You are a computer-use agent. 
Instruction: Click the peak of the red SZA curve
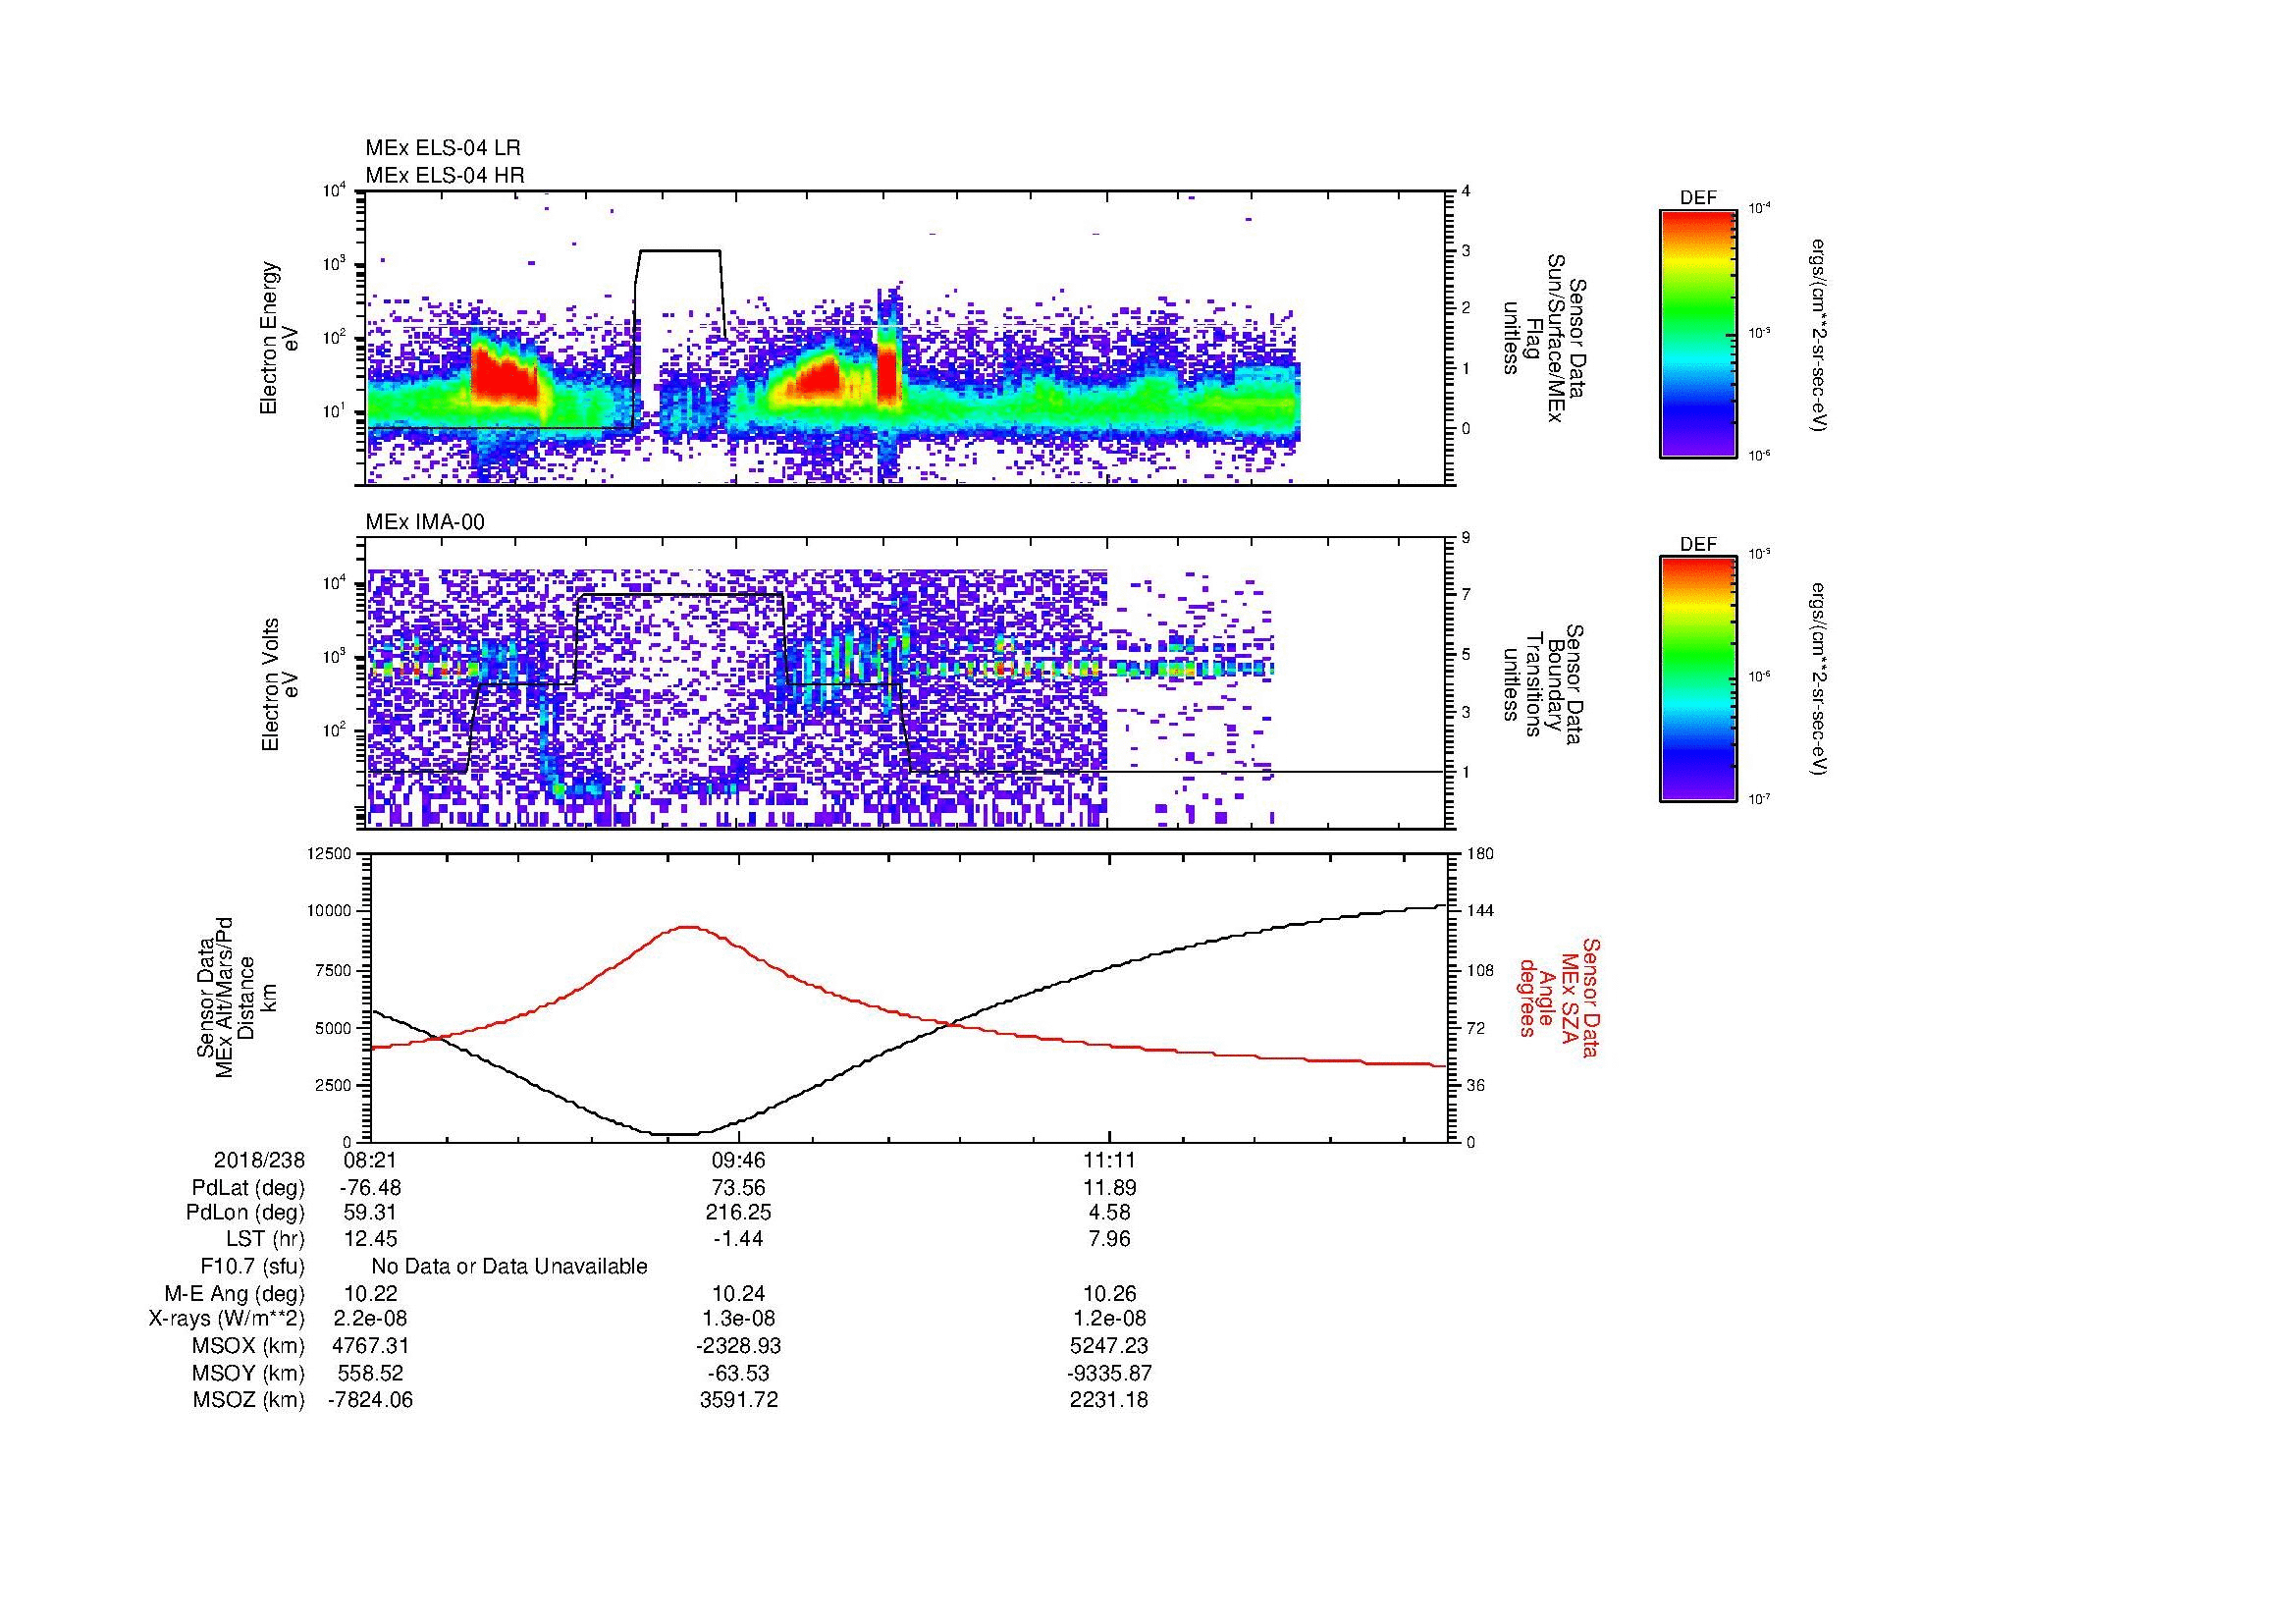click(688, 927)
